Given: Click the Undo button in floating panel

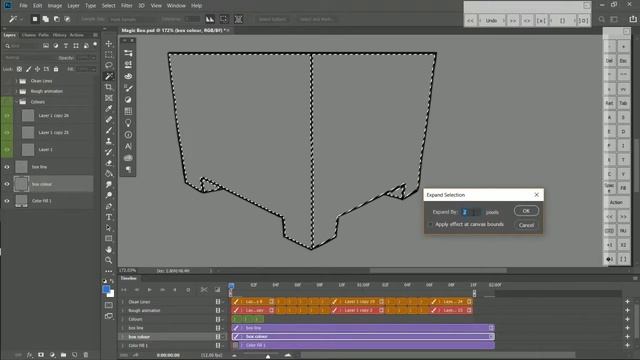Looking at the screenshot, I should coord(491,20).
